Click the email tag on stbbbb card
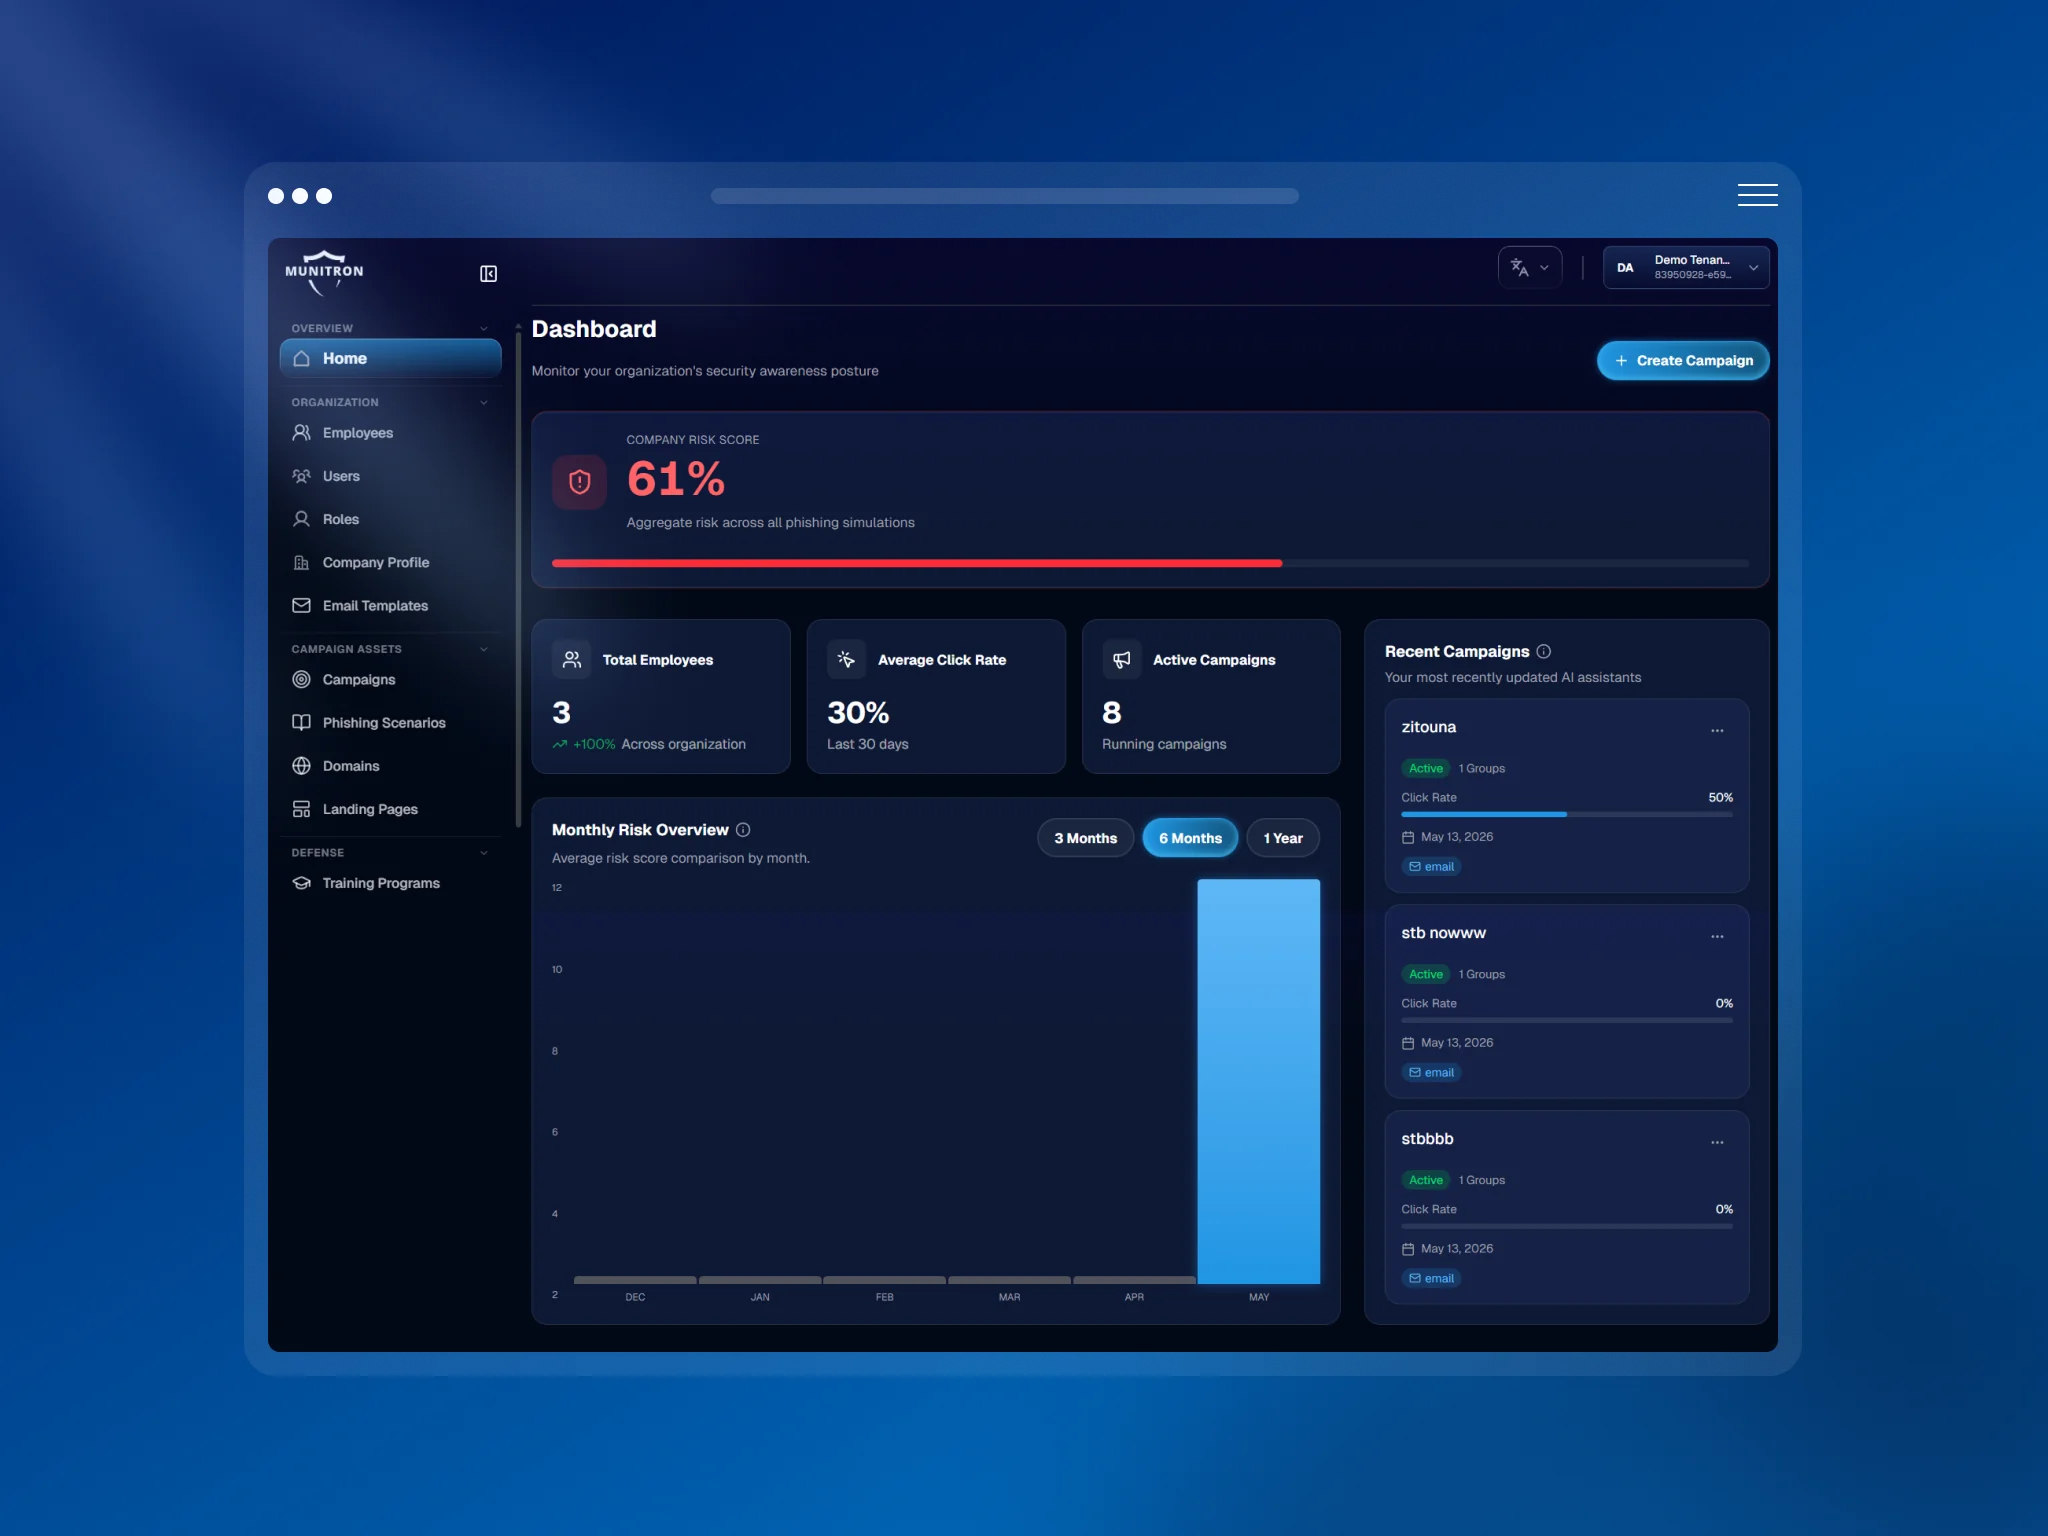The width and height of the screenshot is (2048, 1536). [x=1431, y=1279]
